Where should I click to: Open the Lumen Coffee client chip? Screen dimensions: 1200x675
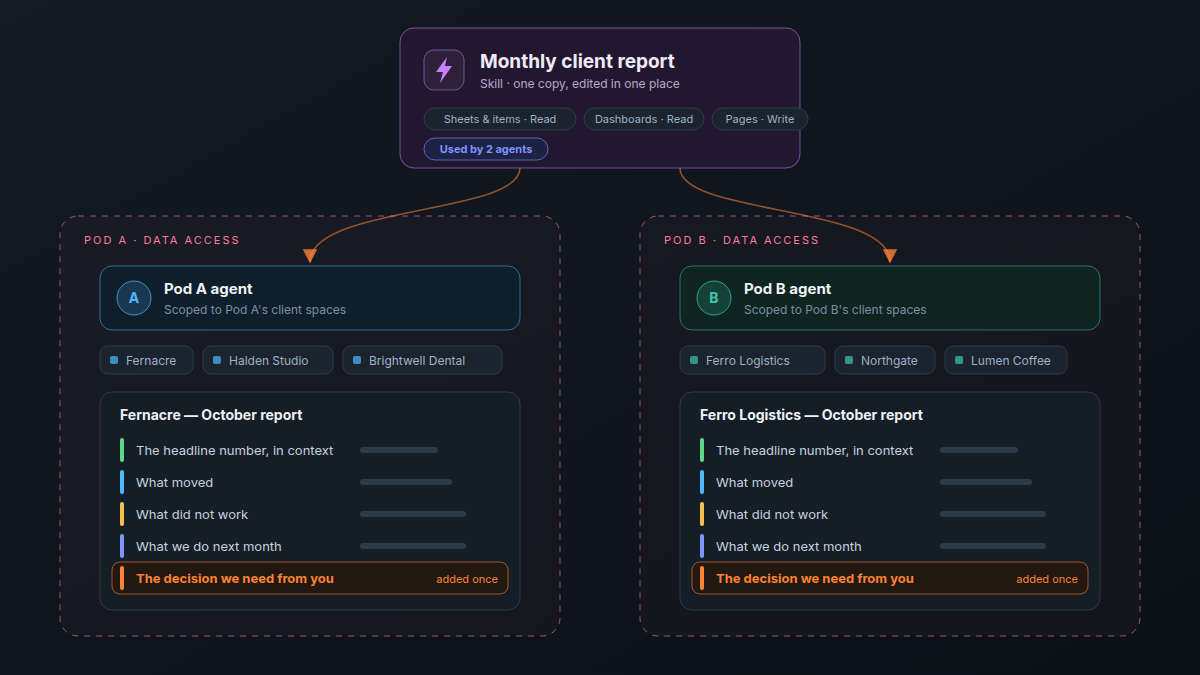click(1006, 360)
